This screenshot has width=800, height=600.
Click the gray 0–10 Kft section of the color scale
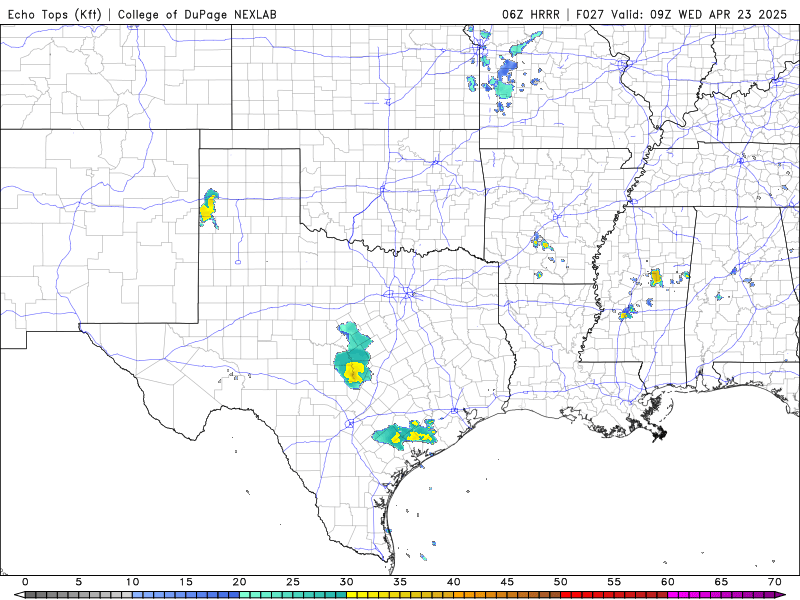(x=79, y=595)
